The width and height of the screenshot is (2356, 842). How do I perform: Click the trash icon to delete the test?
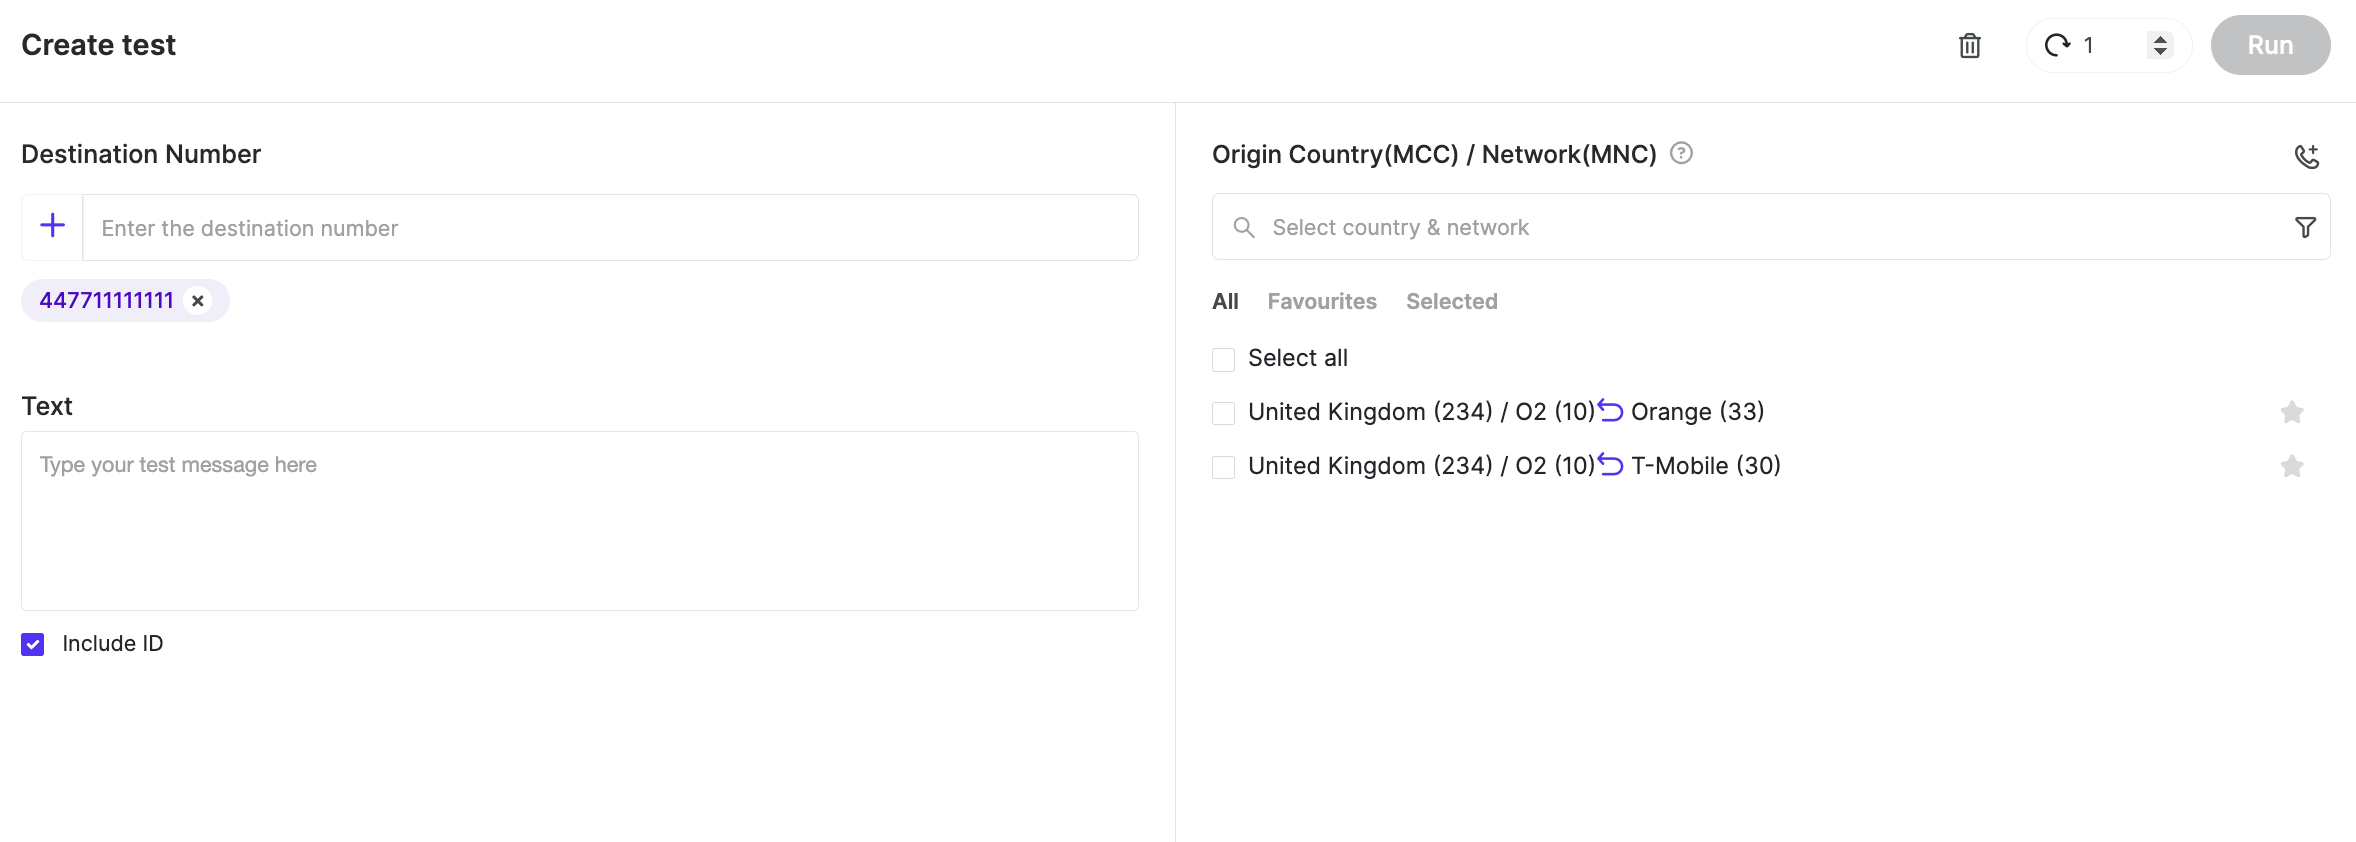click(1969, 45)
